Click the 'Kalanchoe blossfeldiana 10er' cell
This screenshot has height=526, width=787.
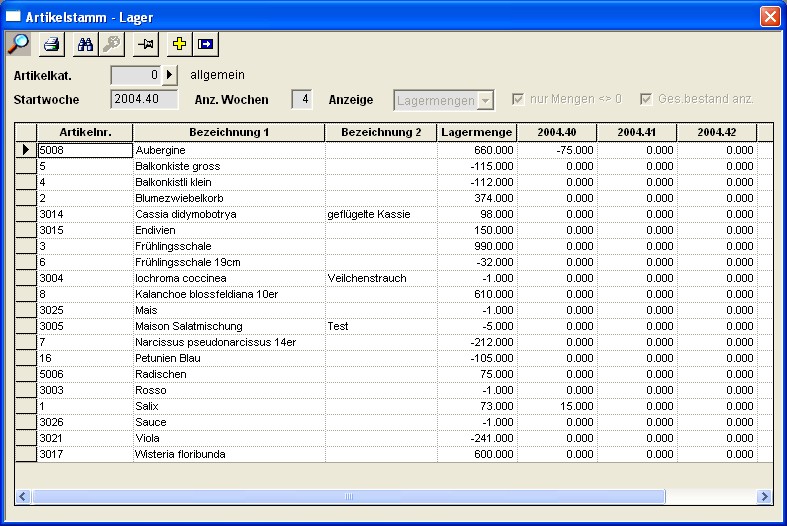pos(229,294)
